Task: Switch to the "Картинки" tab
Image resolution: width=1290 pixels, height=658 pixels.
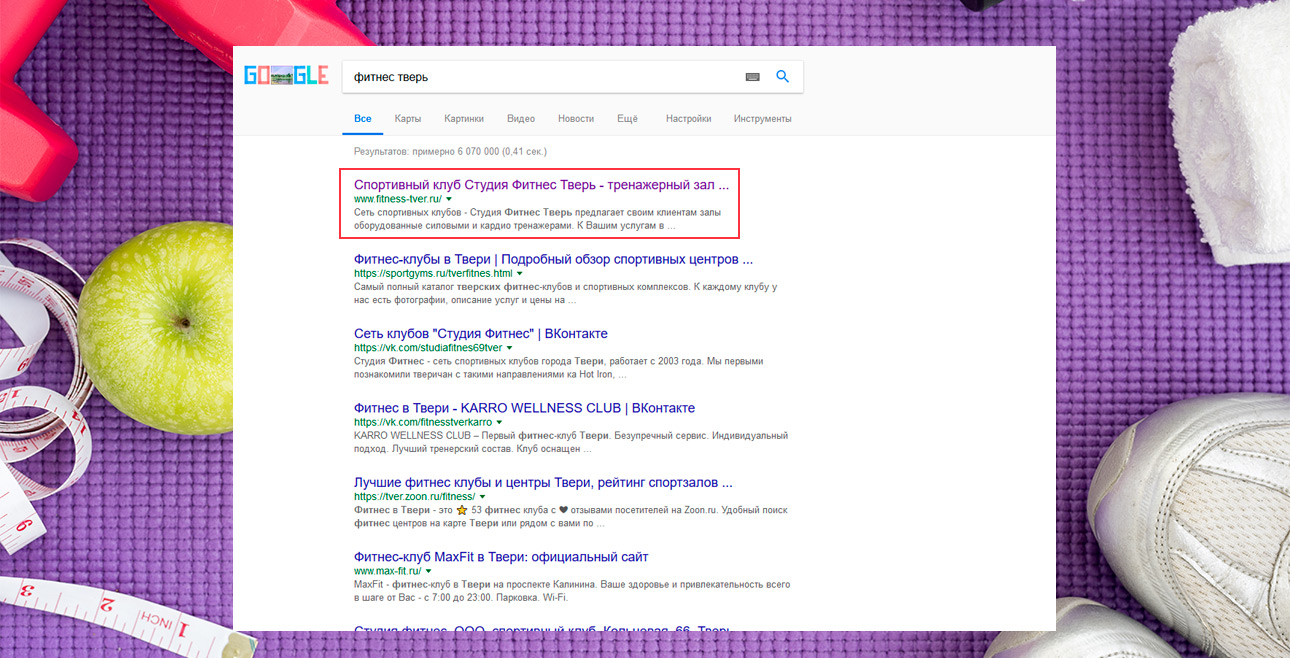Action: [464, 119]
